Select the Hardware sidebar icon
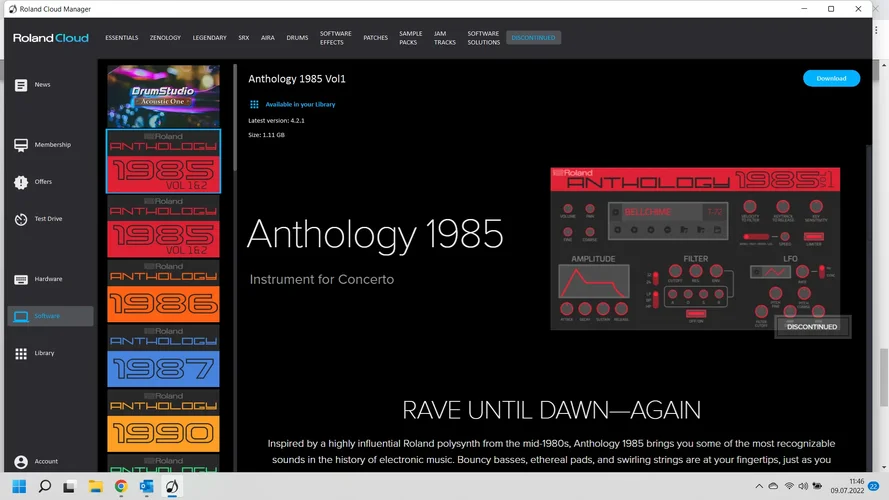 [x=21, y=279]
